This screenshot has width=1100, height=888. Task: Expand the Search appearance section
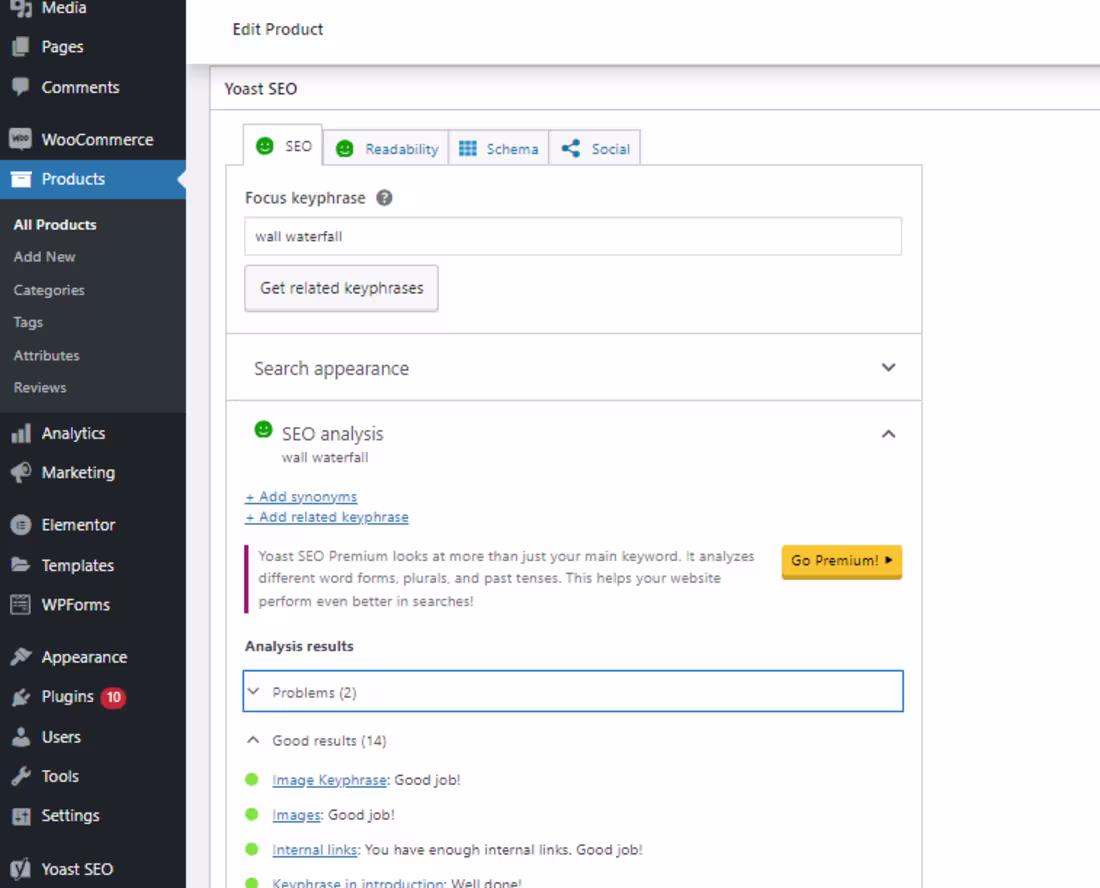click(x=574, y=368)
